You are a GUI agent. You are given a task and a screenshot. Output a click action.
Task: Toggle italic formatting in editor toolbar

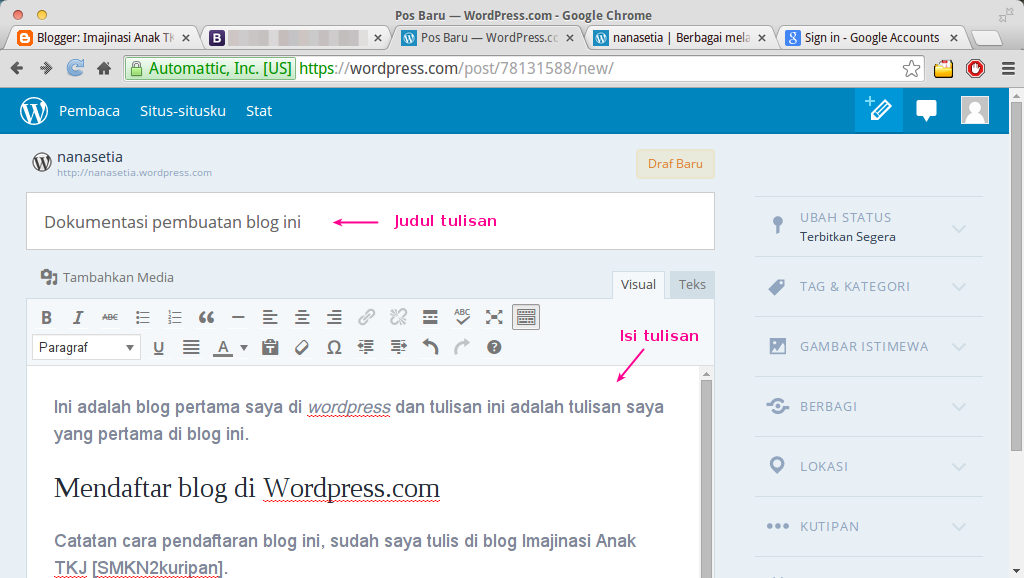click(x=78, y=317)
